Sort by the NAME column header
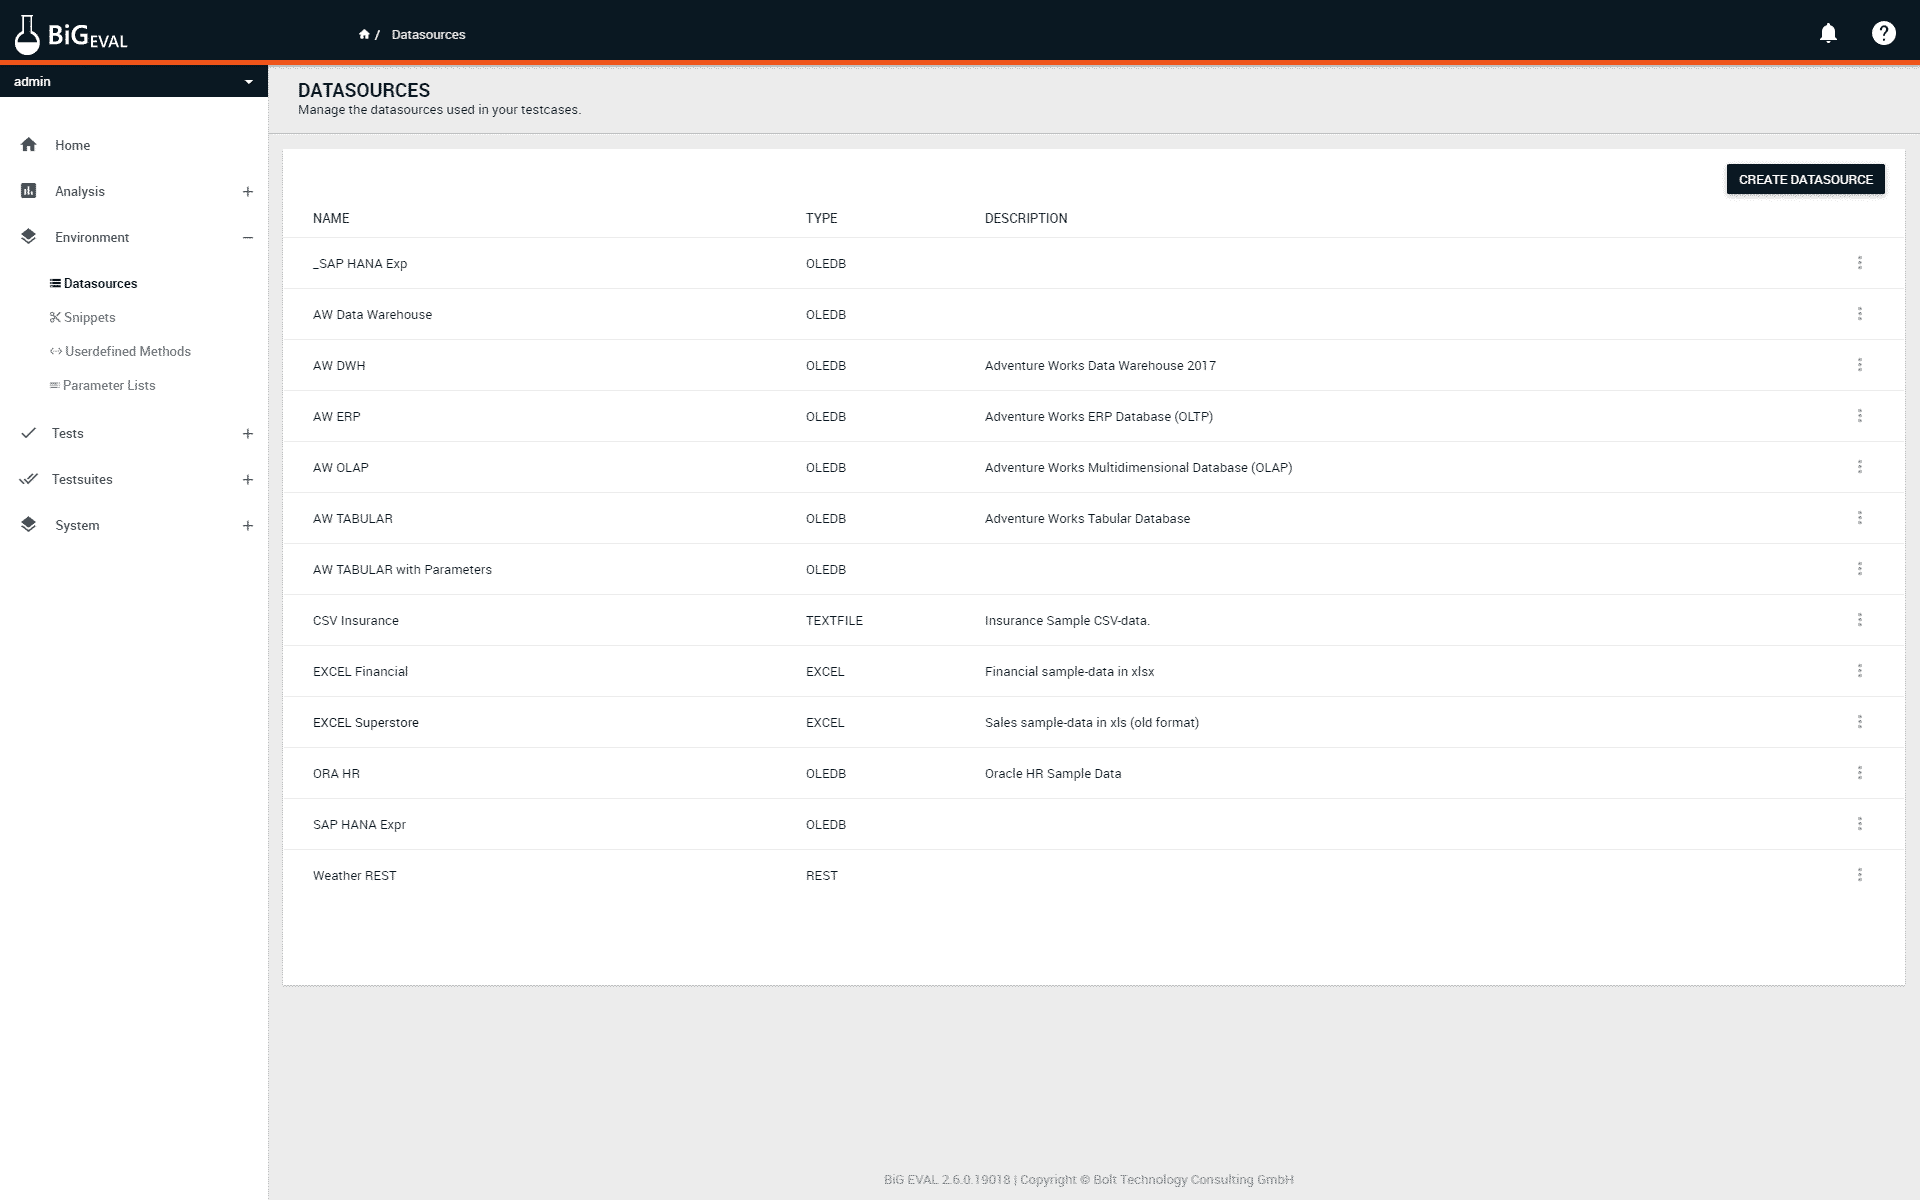The image size is (1920, 1200). coord(331,218)
